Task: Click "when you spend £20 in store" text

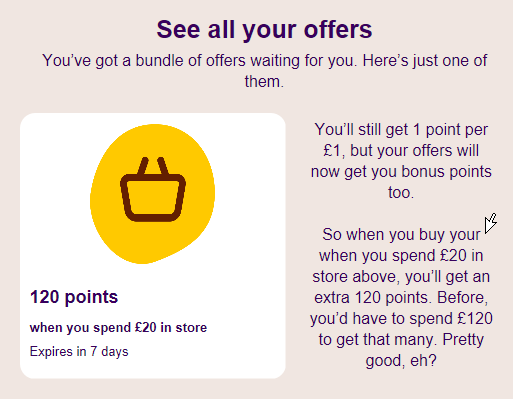Action: (x=118, y=328)
